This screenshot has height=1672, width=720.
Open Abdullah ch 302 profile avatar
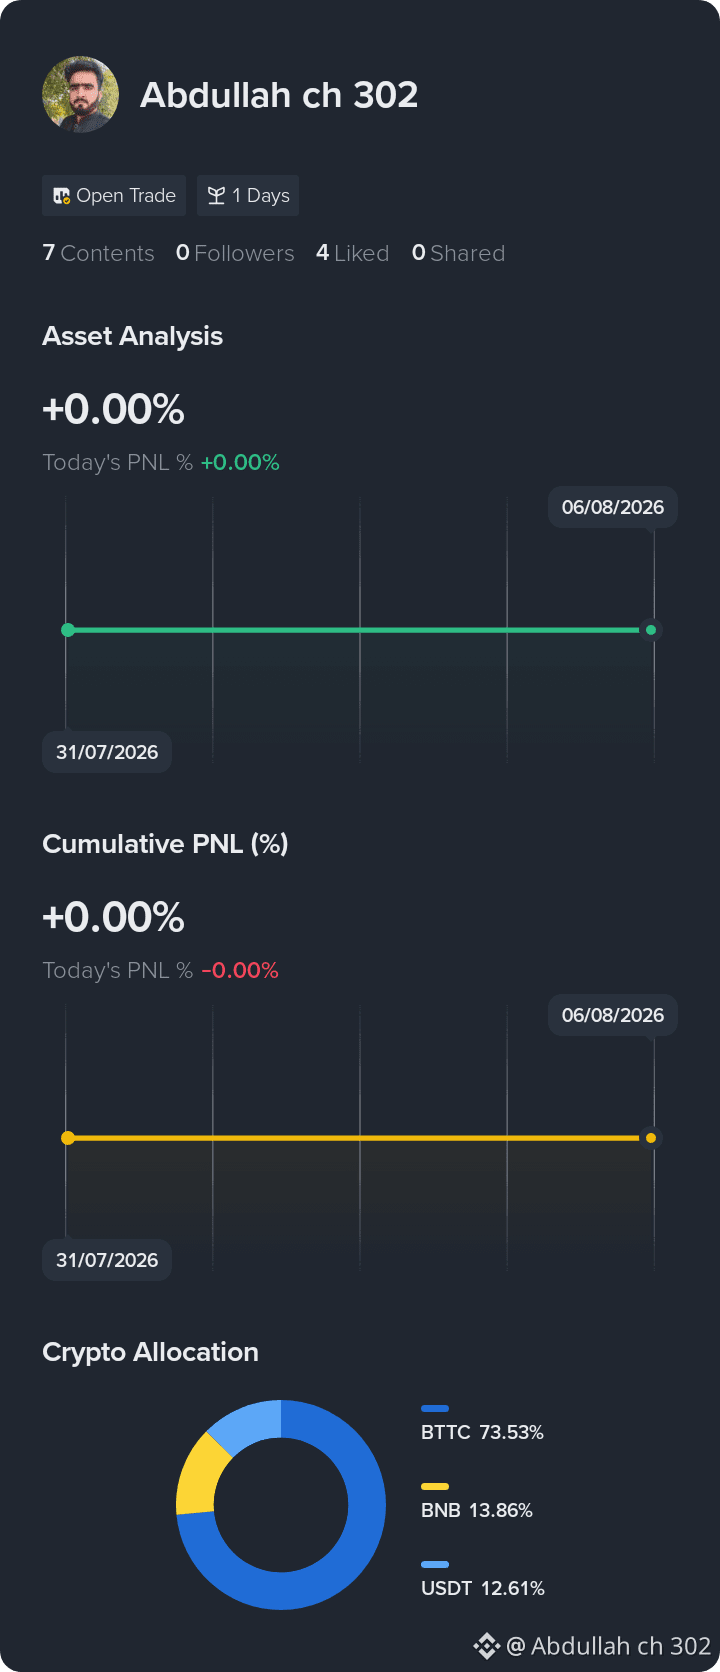[81, 95]
